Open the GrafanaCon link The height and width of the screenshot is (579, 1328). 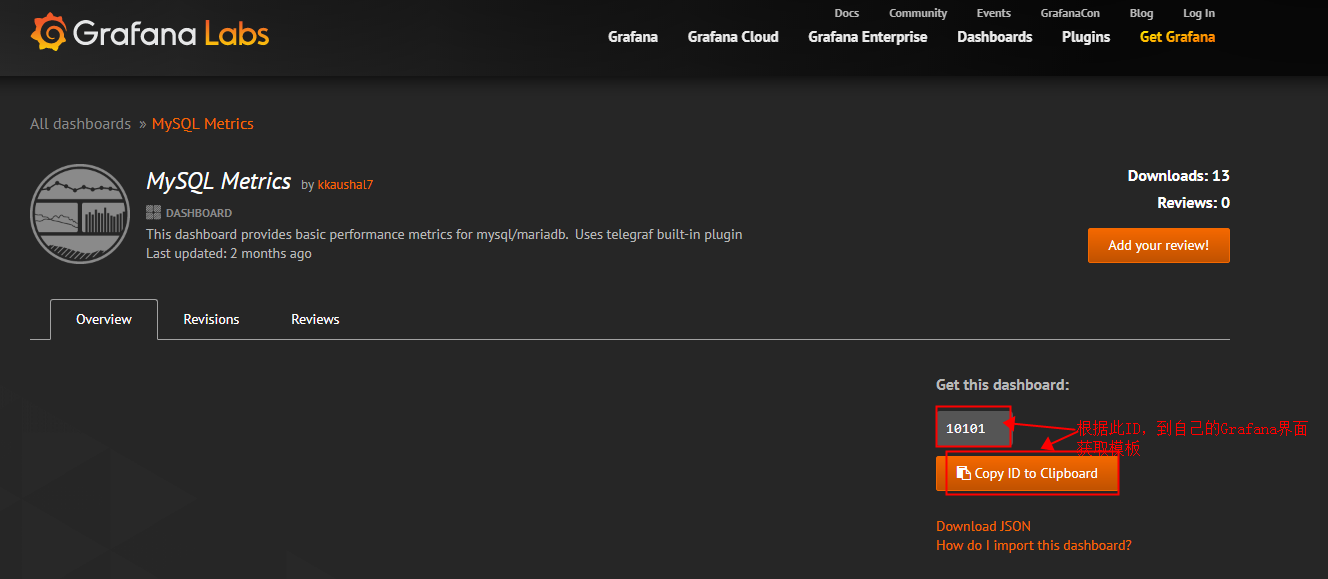pyautogui.click(x=1070, y=13)
